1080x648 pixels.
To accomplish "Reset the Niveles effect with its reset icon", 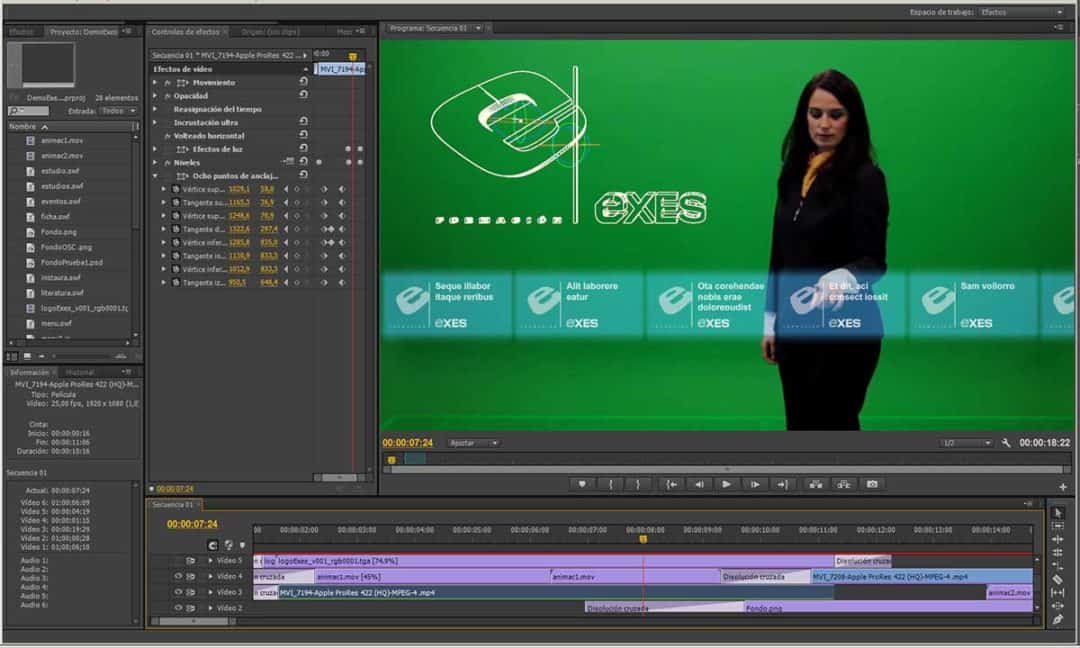I will [305, 162].
